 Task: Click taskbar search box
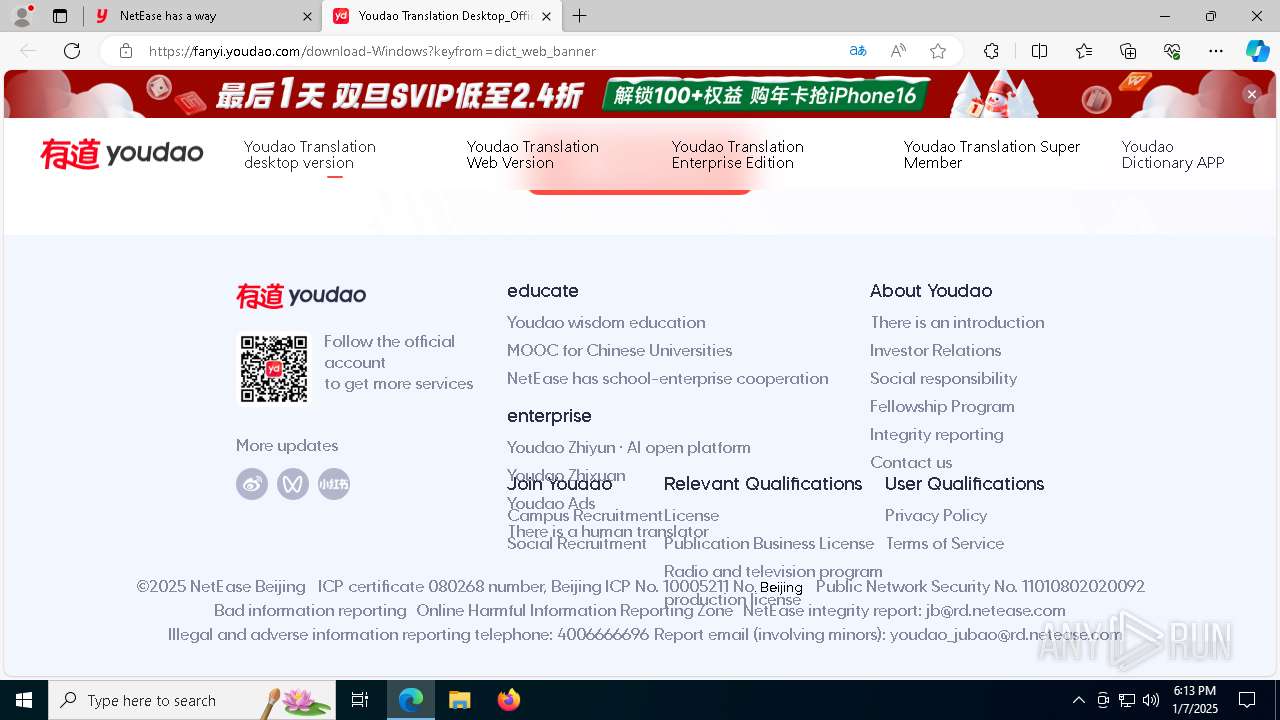pyautogui.click(x=192, y=700)
